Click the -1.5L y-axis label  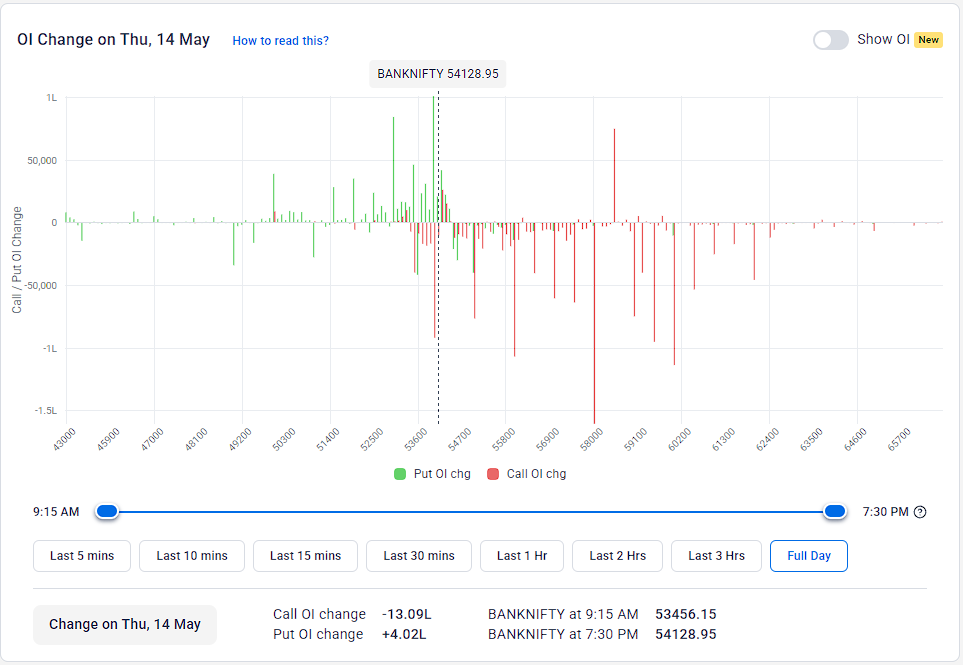tap(45, 411)
